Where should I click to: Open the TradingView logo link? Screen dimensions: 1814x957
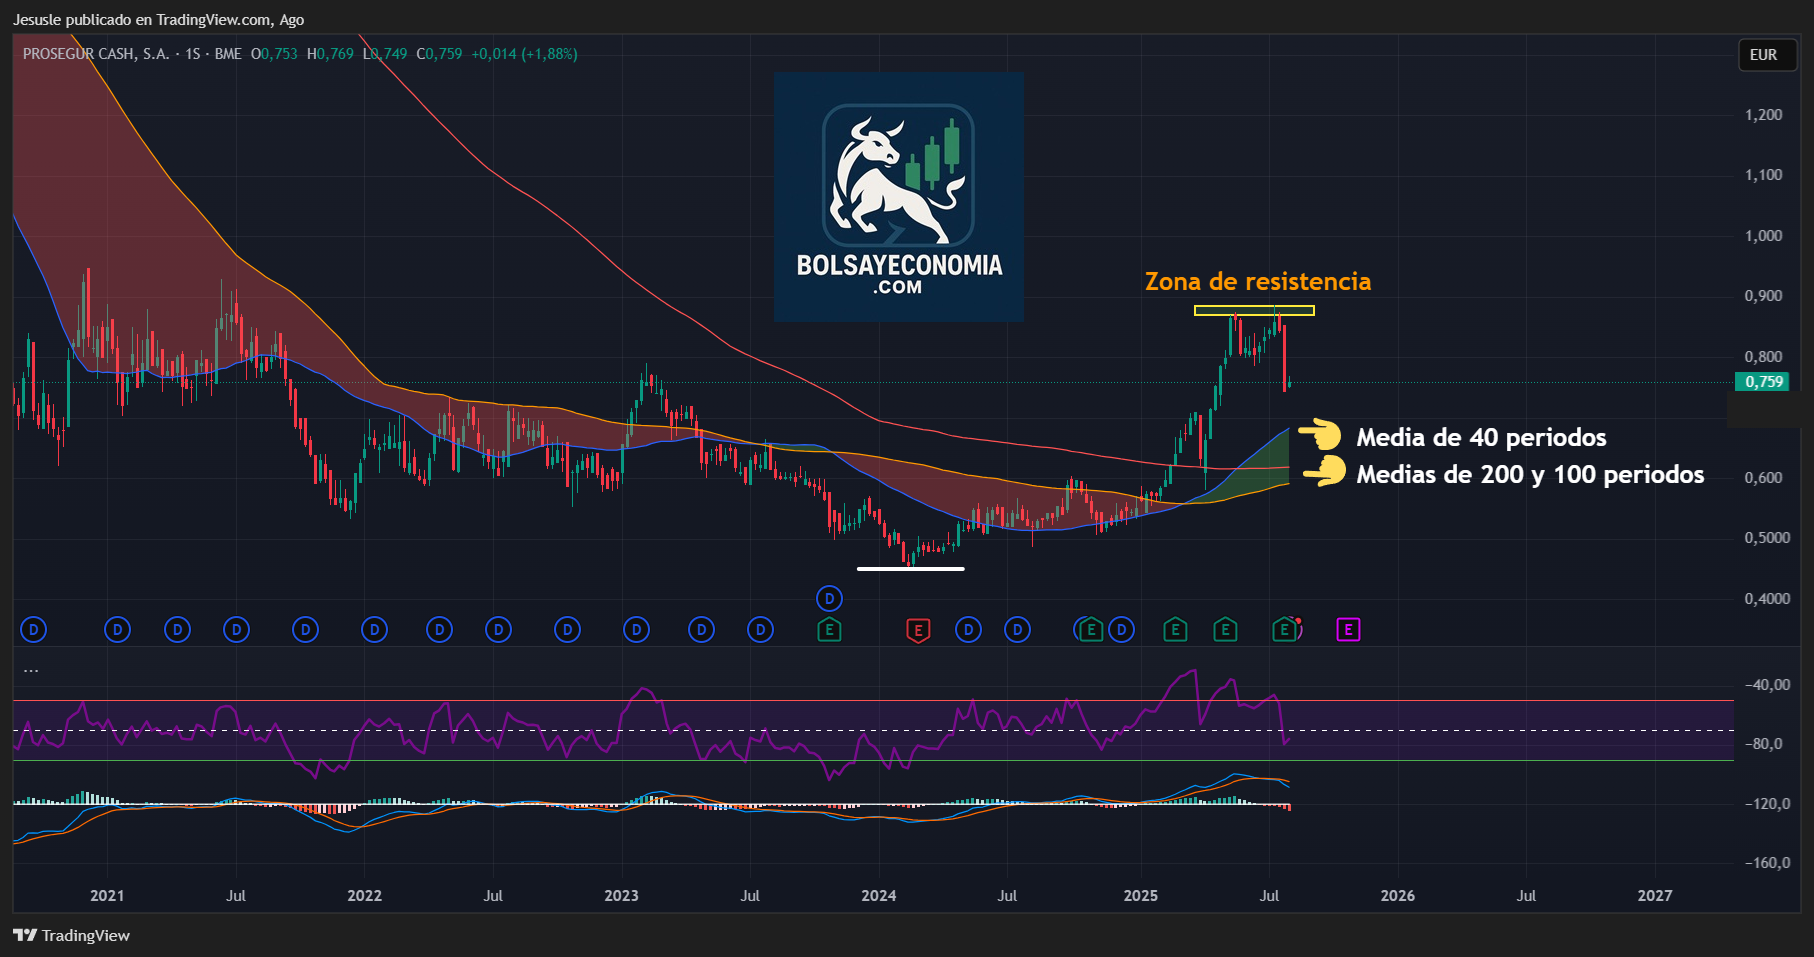click(x=72, y=935)
